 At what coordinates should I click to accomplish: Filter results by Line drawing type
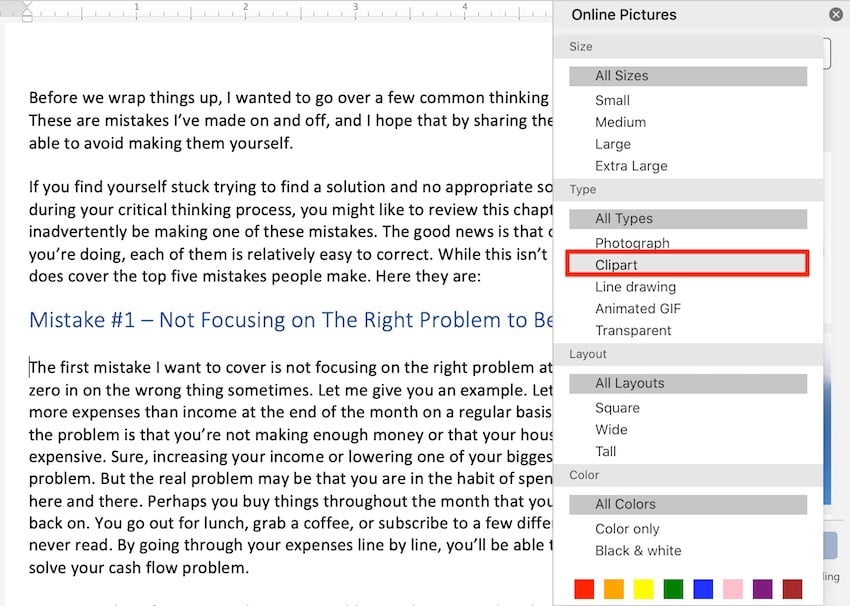[x=635, y=287]
